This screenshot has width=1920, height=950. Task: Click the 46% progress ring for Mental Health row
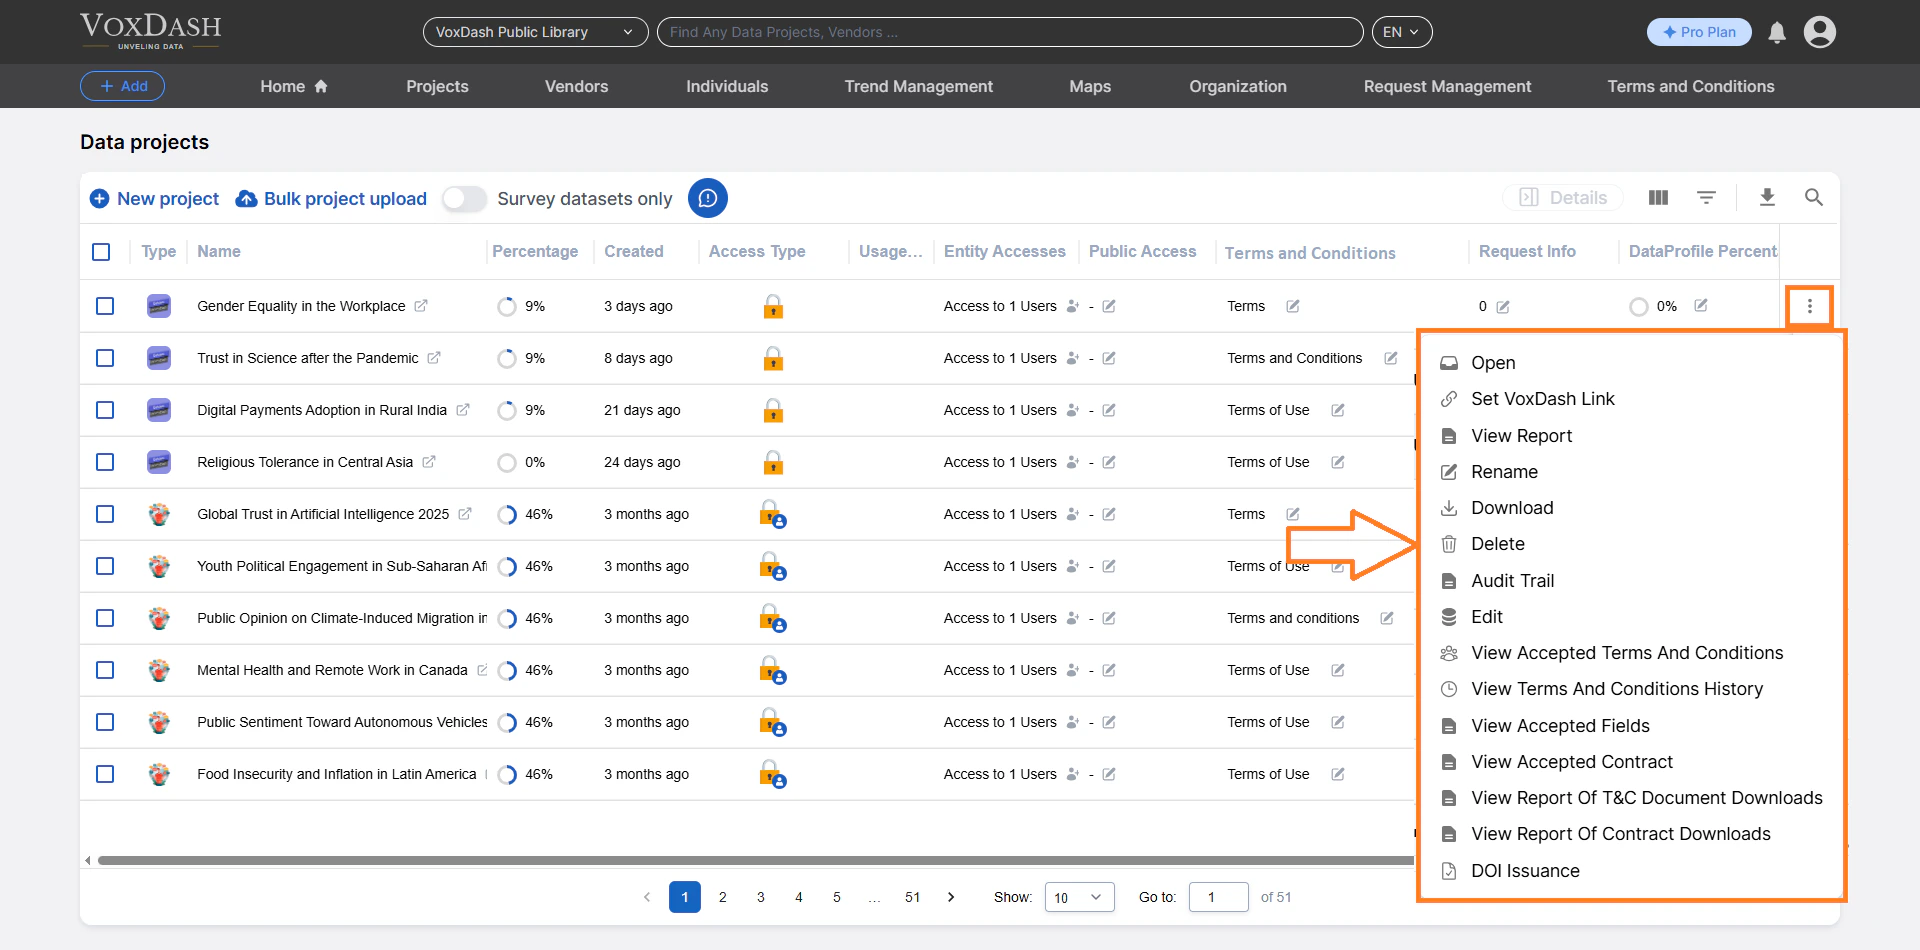click(x=507, y=670)
